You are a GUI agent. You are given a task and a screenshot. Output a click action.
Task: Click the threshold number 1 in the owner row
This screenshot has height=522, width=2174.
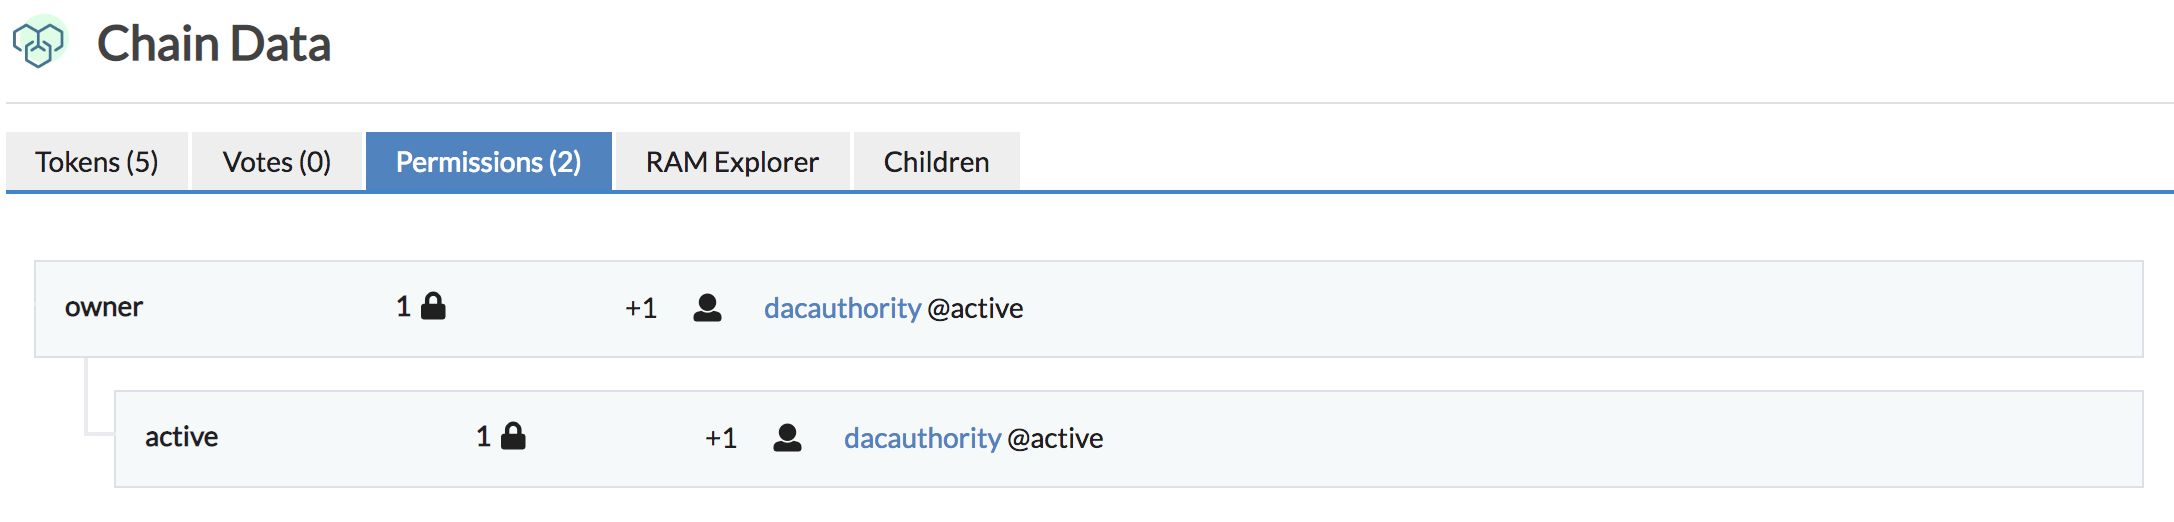coord(403,306)
